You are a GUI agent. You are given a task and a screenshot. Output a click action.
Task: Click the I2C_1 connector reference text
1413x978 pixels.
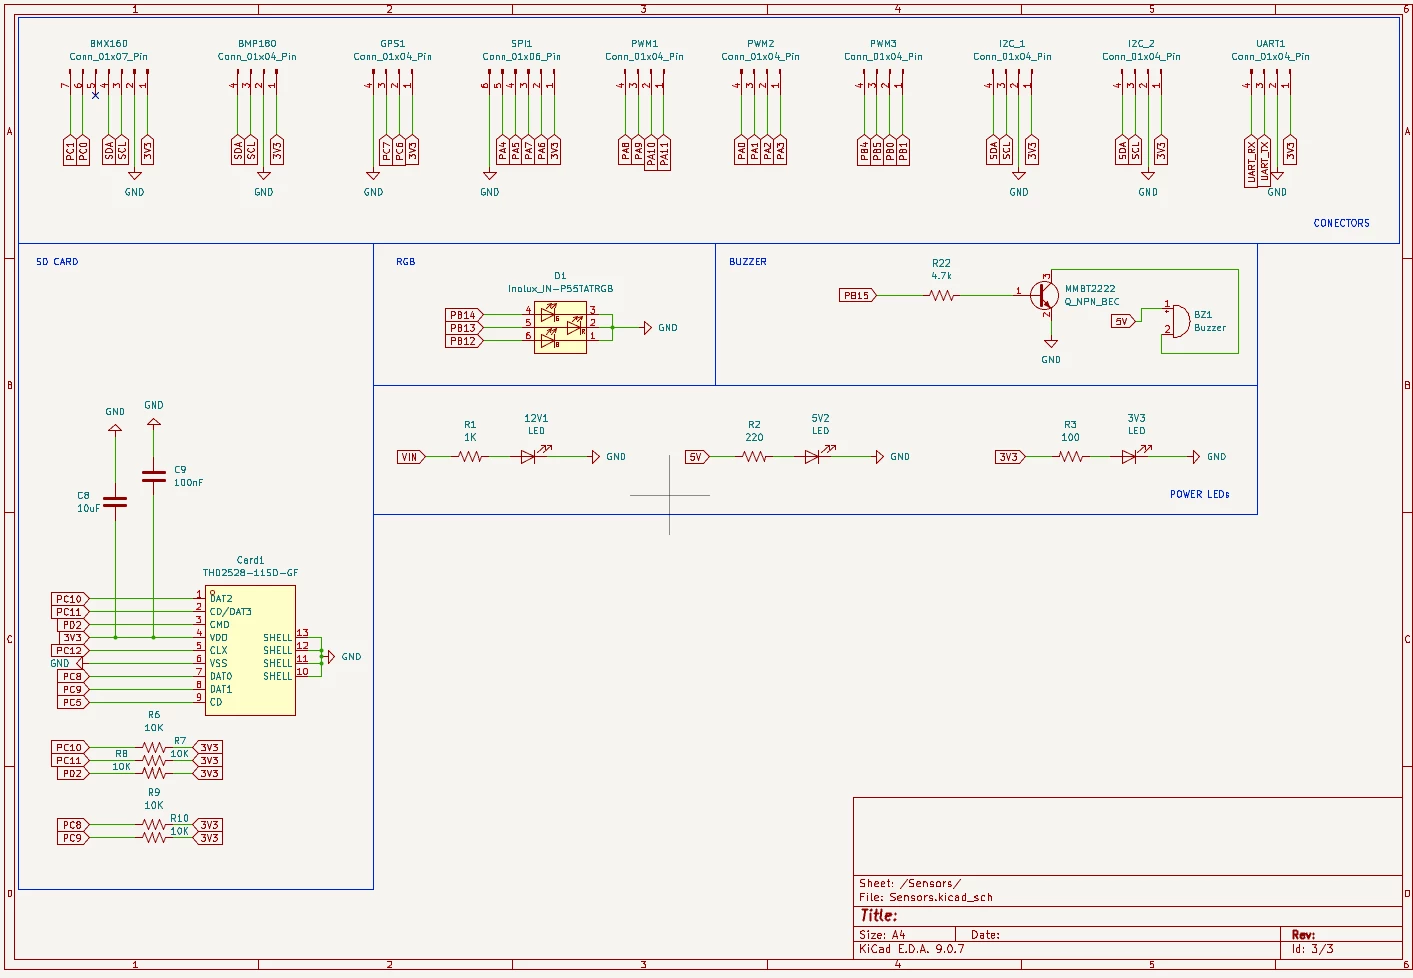point(1012,44)
